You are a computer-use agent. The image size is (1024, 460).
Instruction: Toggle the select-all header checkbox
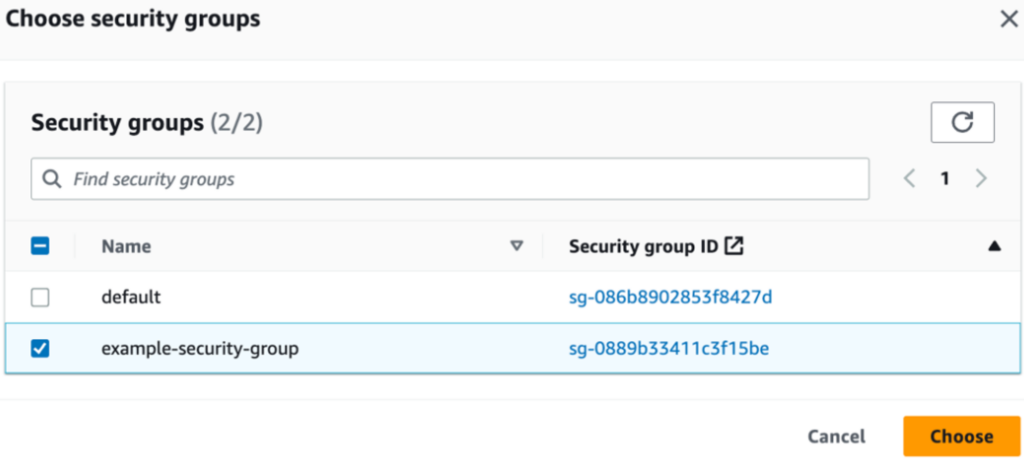tap(40, 246)
